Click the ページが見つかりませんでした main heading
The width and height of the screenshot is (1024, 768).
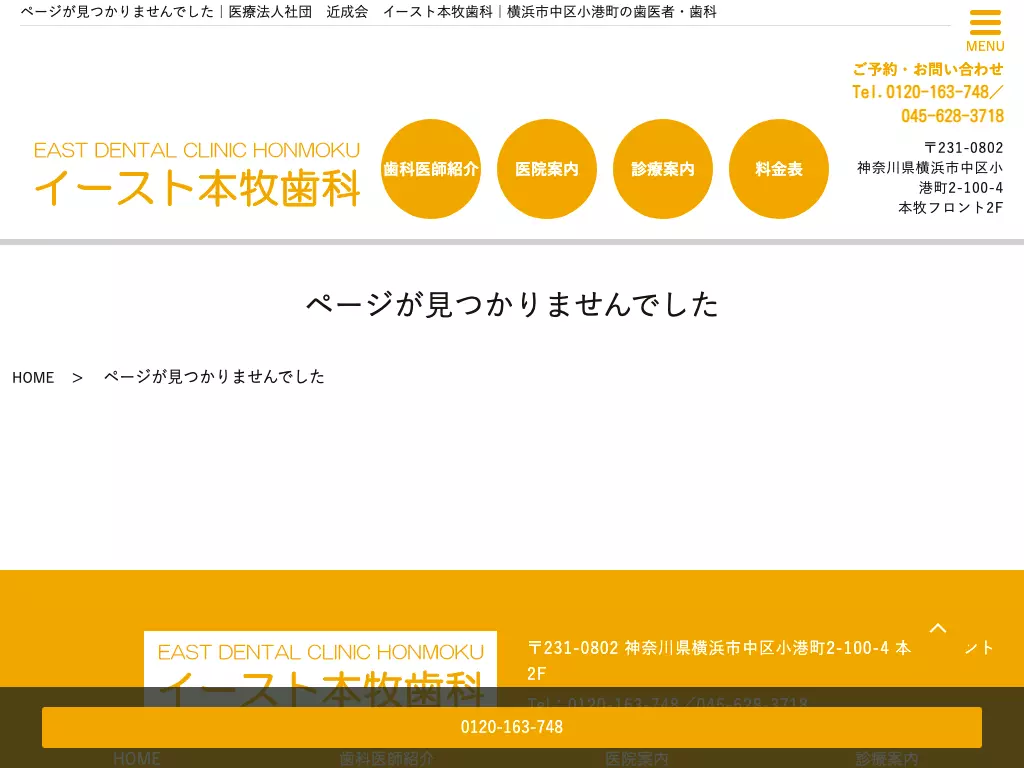pyautogui.click(x=512, y=304)
